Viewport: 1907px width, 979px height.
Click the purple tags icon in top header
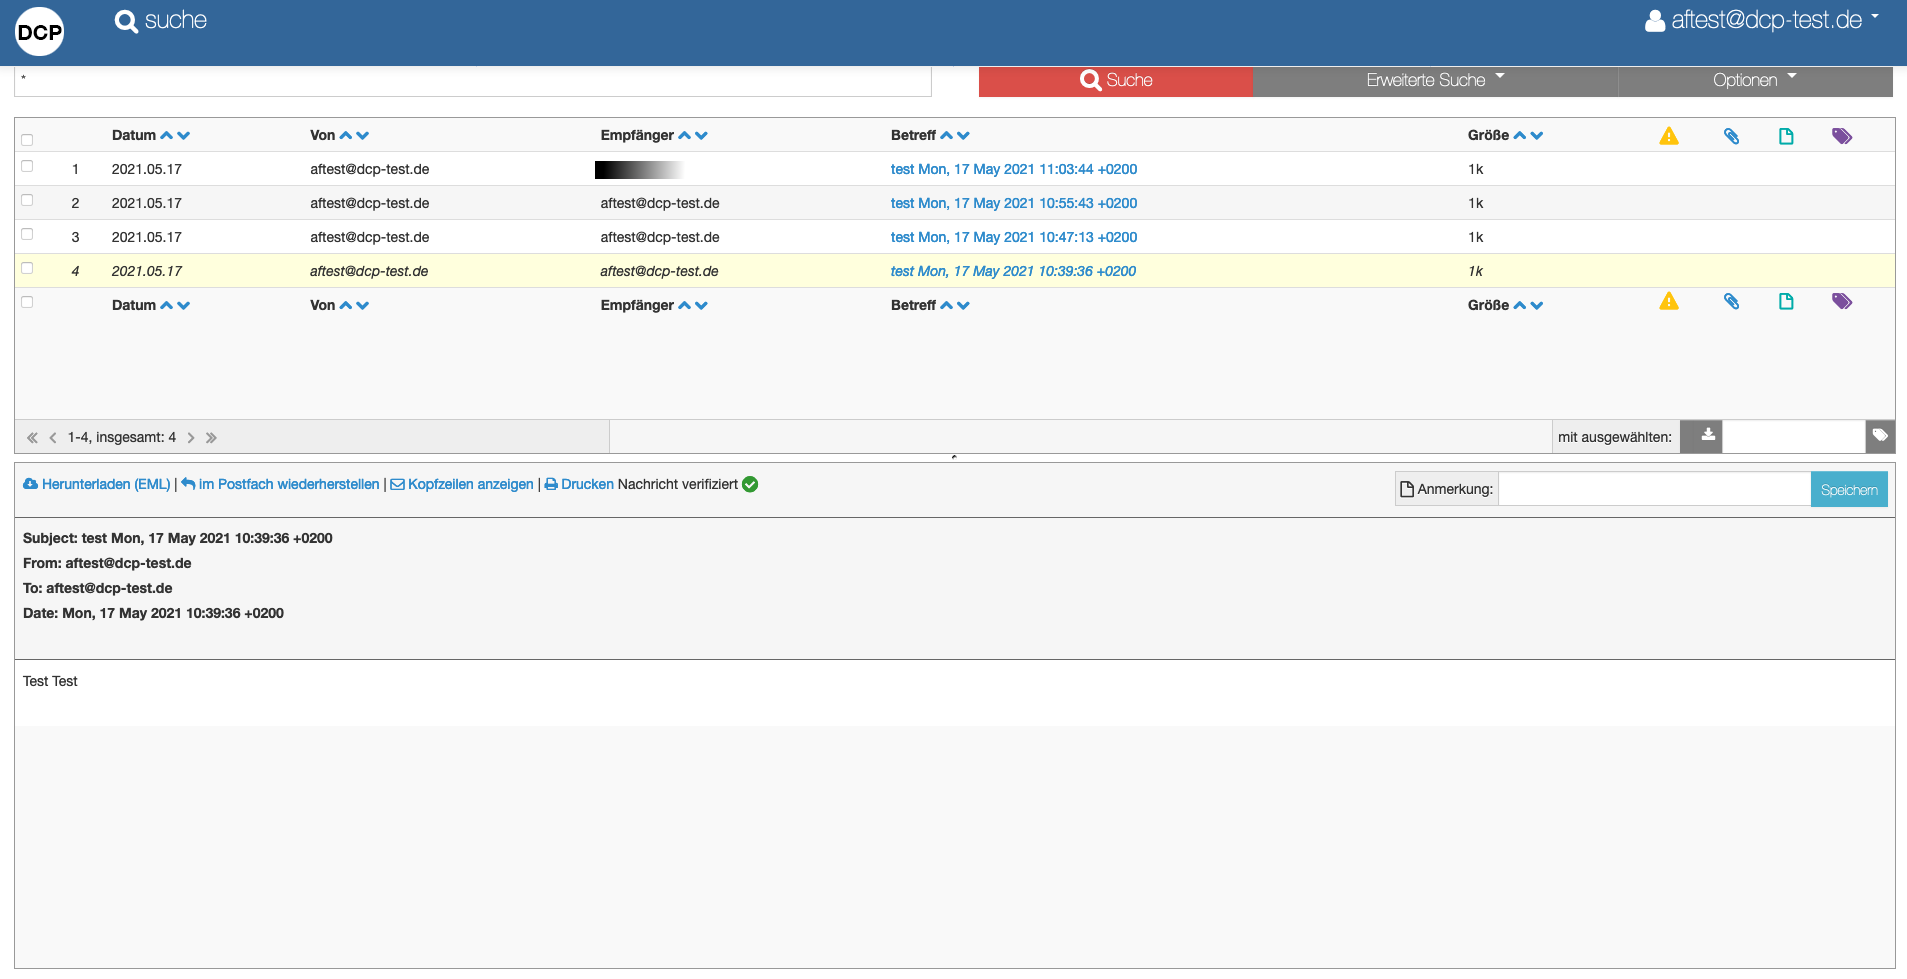pyautogui.click(x=1842, y=136)
